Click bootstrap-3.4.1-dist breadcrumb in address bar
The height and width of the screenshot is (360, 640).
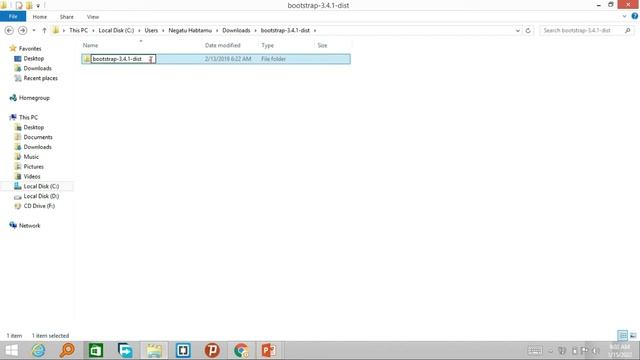point(285,31)
